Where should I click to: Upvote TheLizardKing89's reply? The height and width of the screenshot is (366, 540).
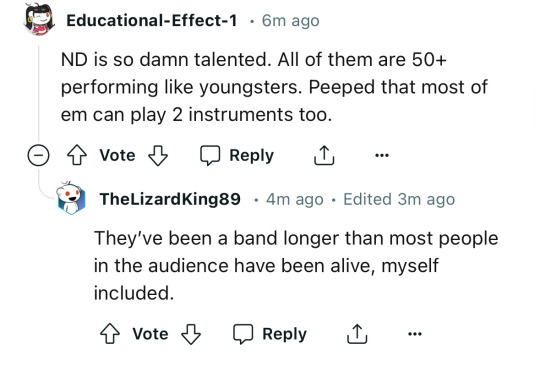point(110,334)
